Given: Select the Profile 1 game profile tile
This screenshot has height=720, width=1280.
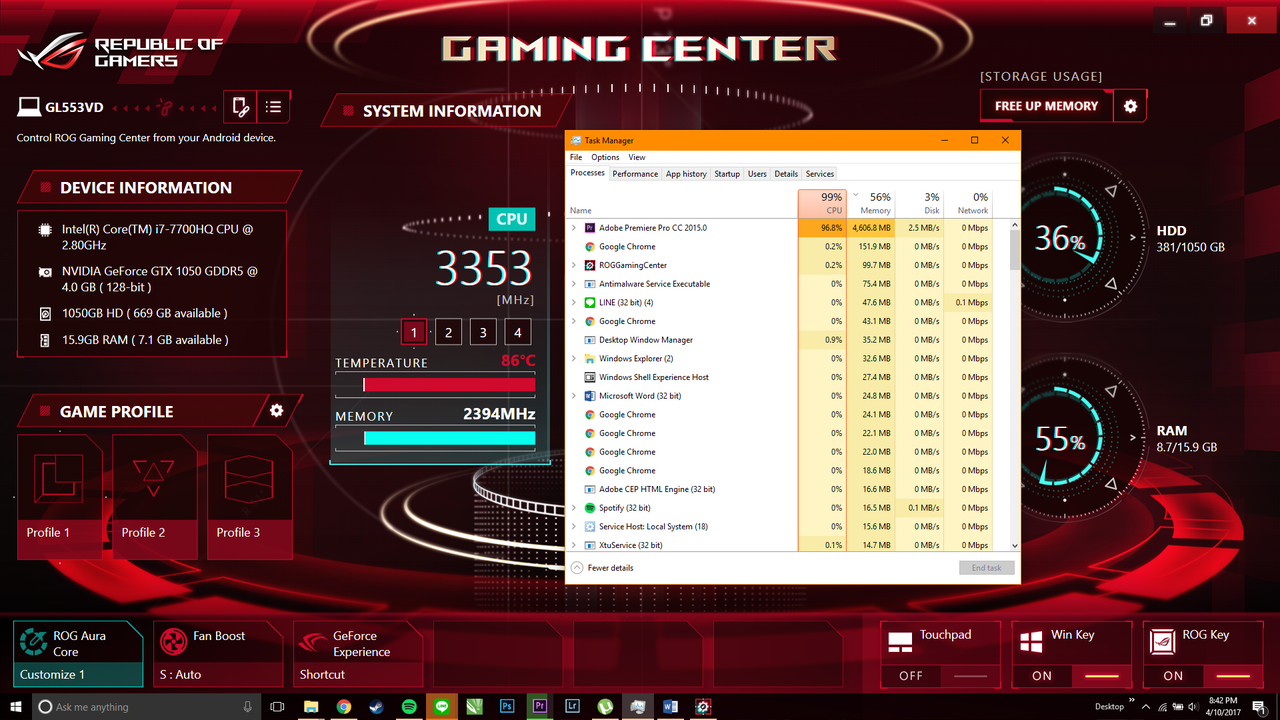Looking at the screenshot, I should [x=60, y=496].
